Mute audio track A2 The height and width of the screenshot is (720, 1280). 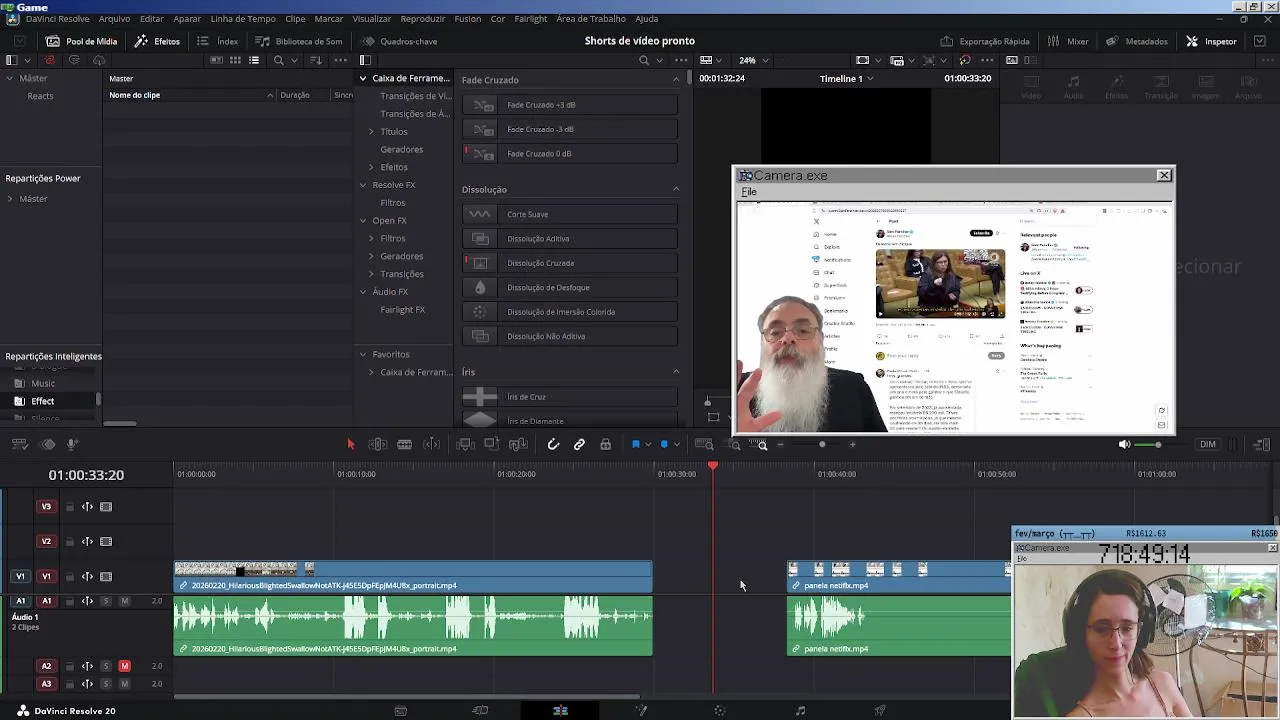124,666
